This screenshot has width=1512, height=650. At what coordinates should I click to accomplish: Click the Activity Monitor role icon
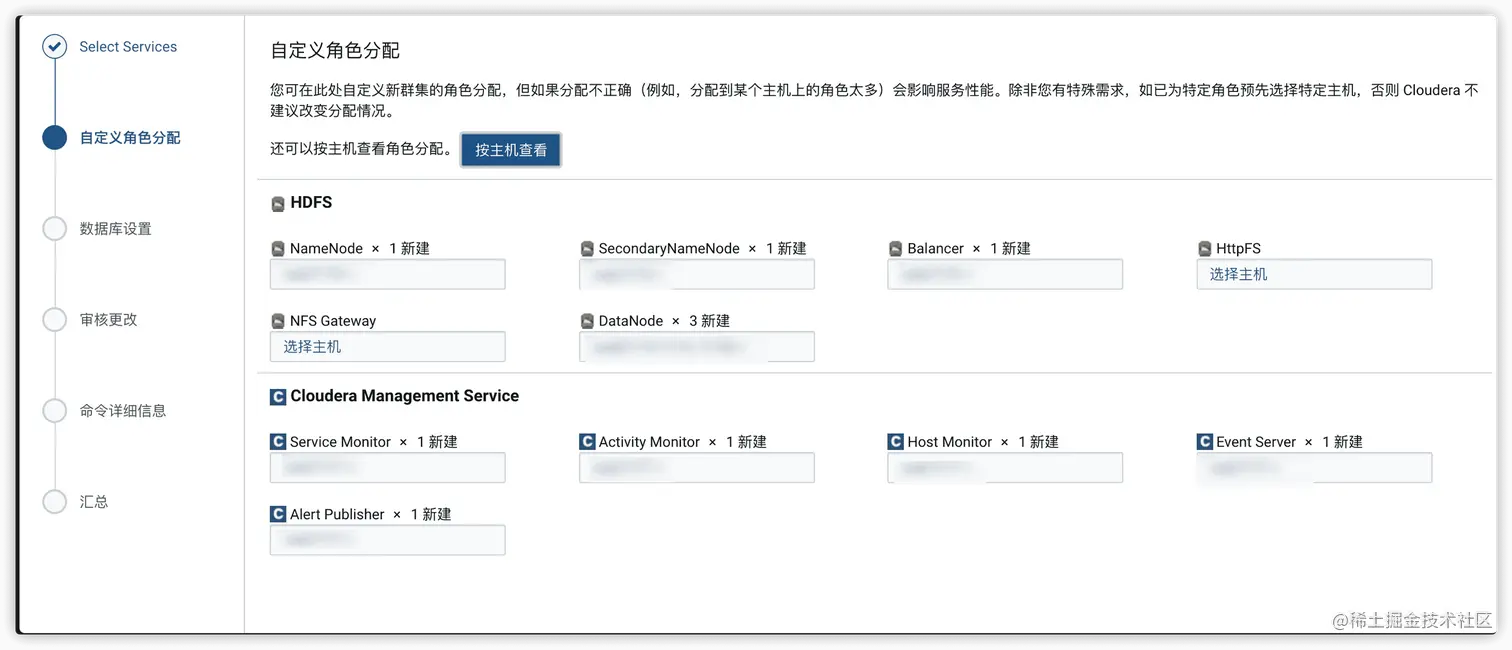[x=587, y=442]
